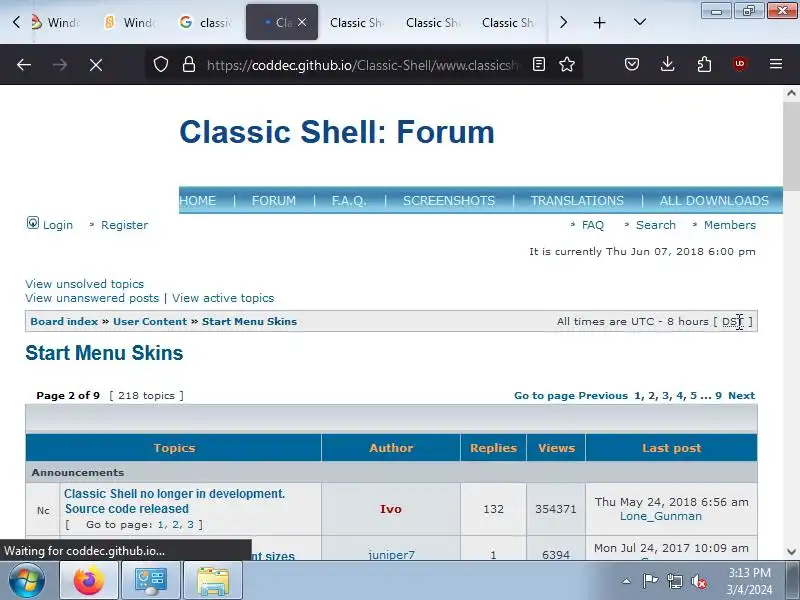Image resolution: width=800 pixels, height=600 pixels.
Task: Stop loading the page with X button
Action: (x=96, y=64)
